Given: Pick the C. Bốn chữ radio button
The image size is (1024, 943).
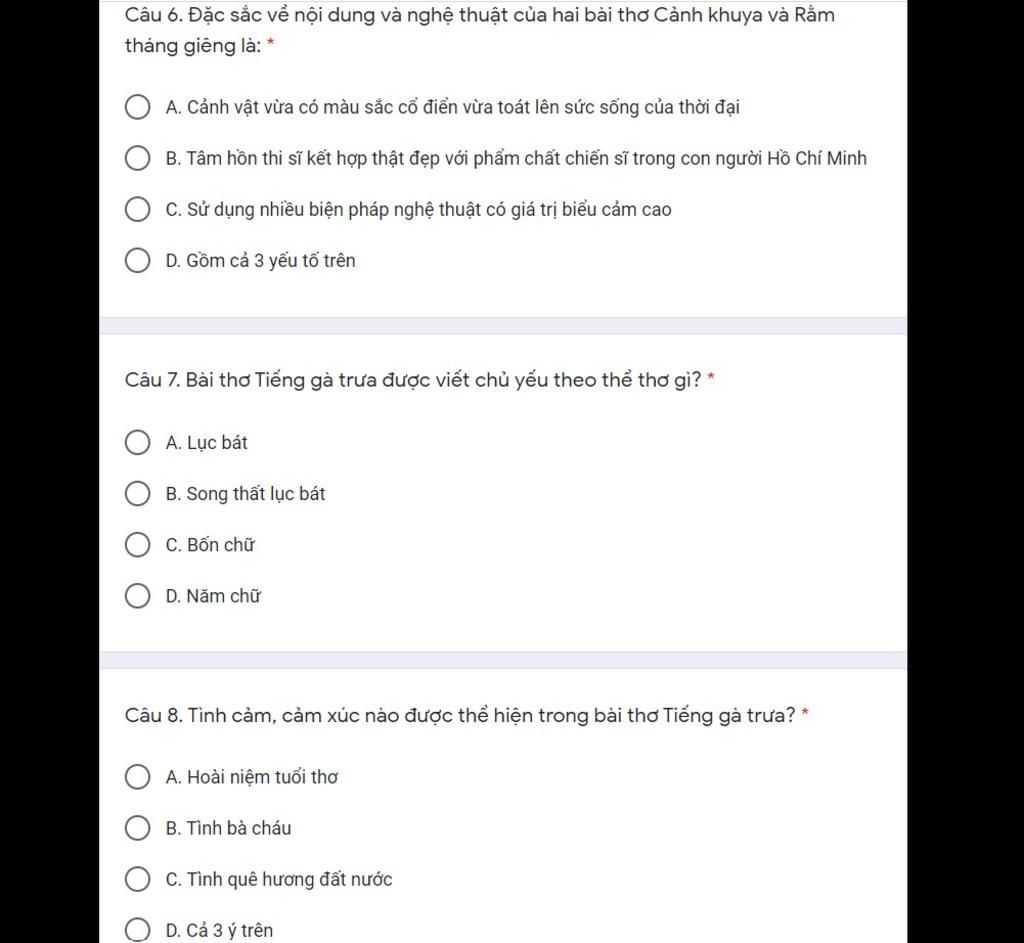Looking at the screenshot, I should tap(137, 545).
